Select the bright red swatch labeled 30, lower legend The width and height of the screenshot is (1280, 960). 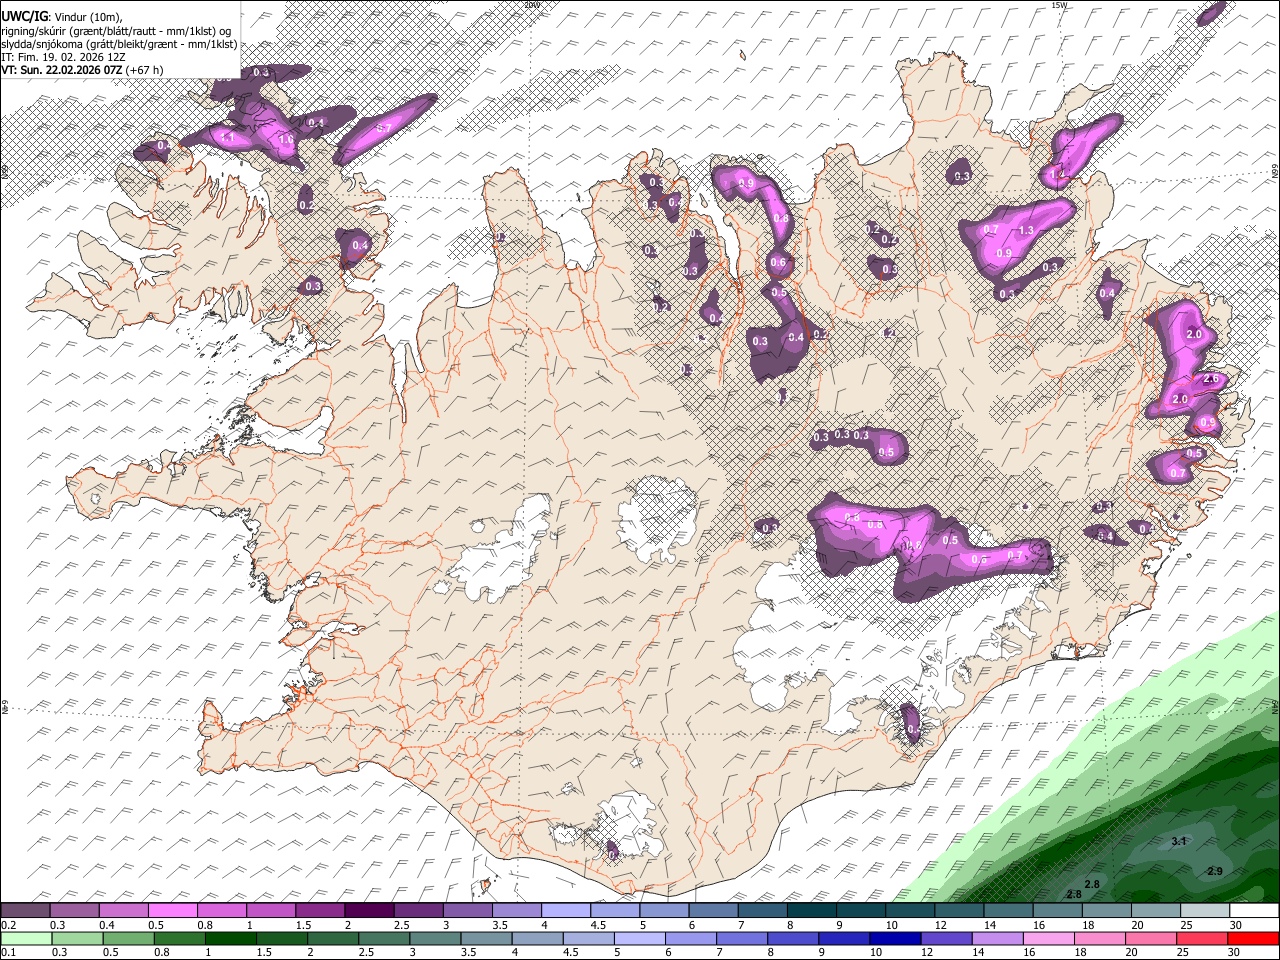[1252, 938]
